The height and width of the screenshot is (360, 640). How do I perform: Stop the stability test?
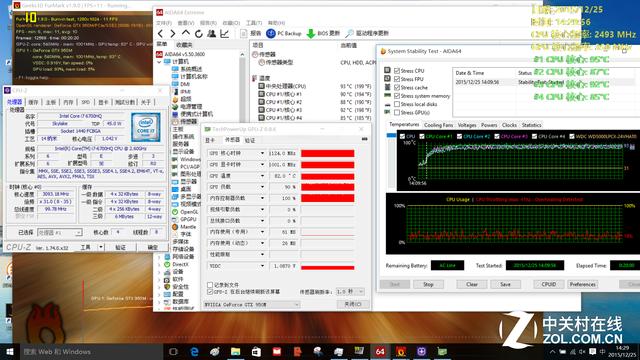pos(428,284)
